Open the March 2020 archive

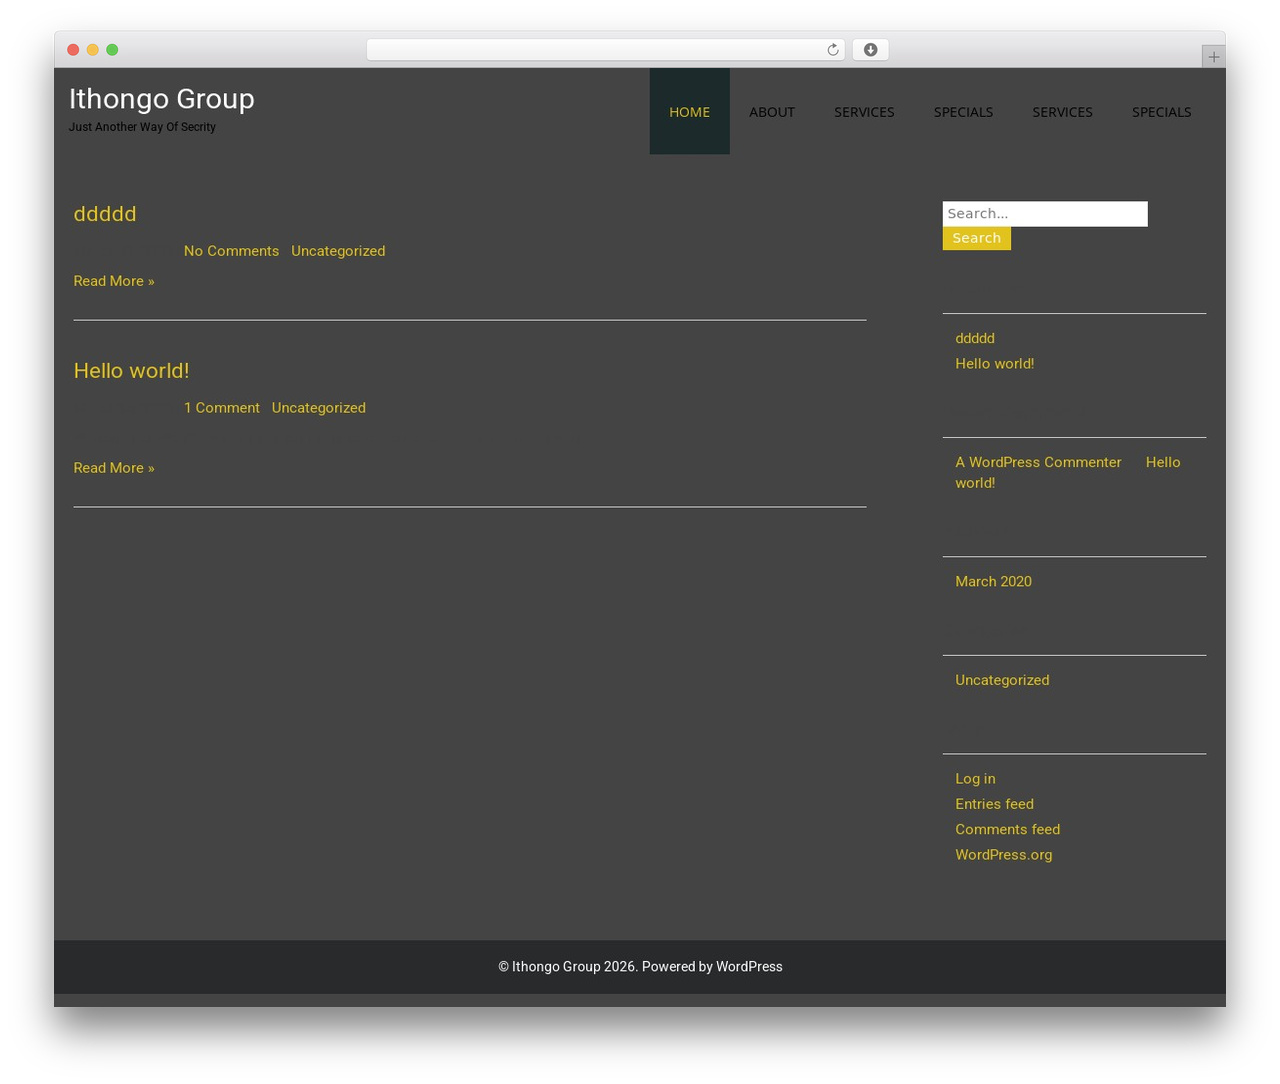(x=993, y=581)
